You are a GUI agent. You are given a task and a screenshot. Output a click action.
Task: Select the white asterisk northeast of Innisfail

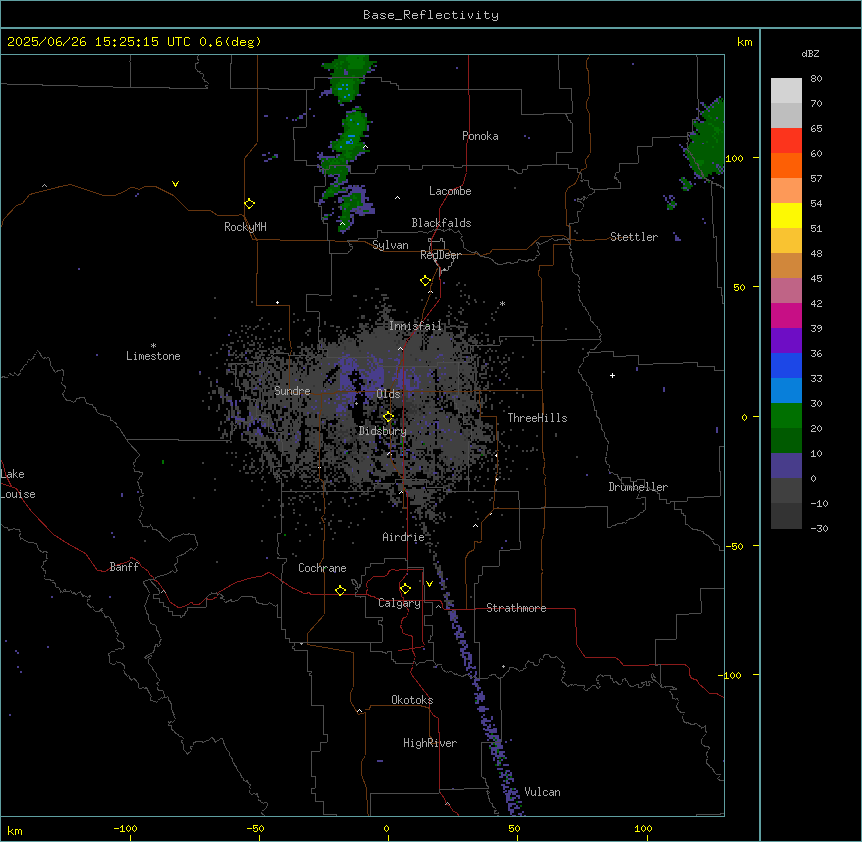pyautogui.click(x=502, y=304)
